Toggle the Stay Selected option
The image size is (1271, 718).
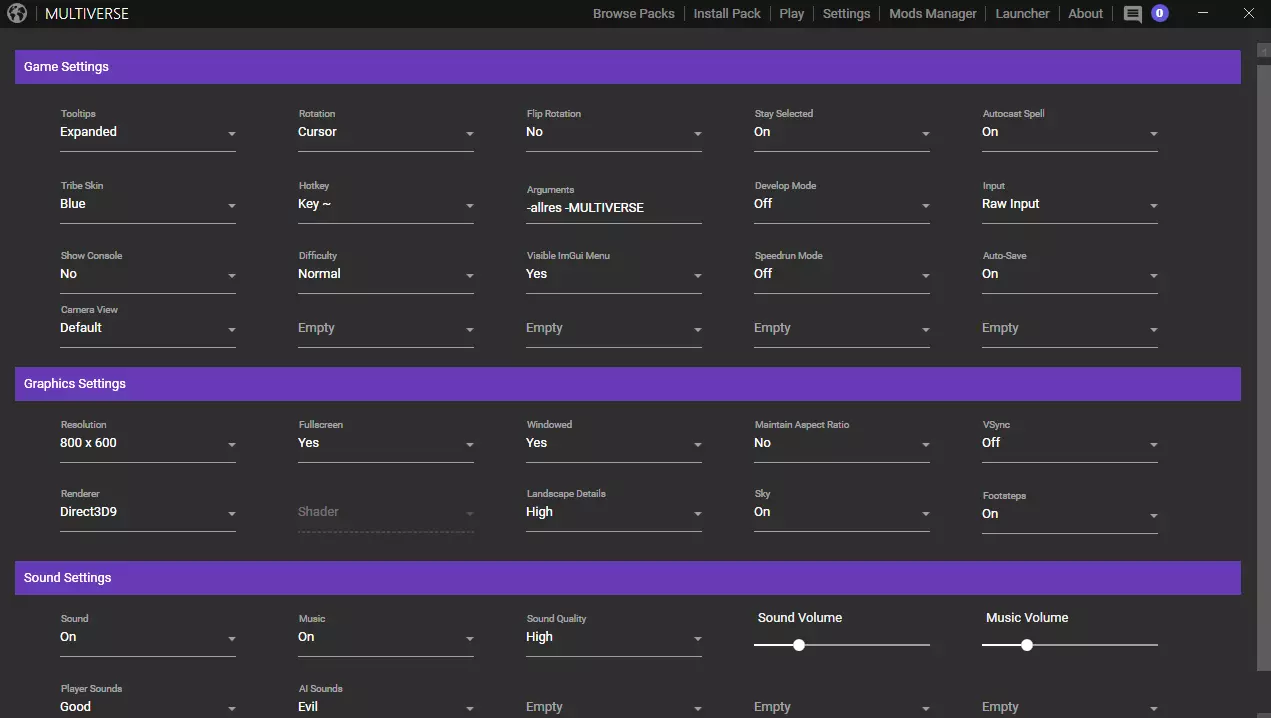[842, 132]
